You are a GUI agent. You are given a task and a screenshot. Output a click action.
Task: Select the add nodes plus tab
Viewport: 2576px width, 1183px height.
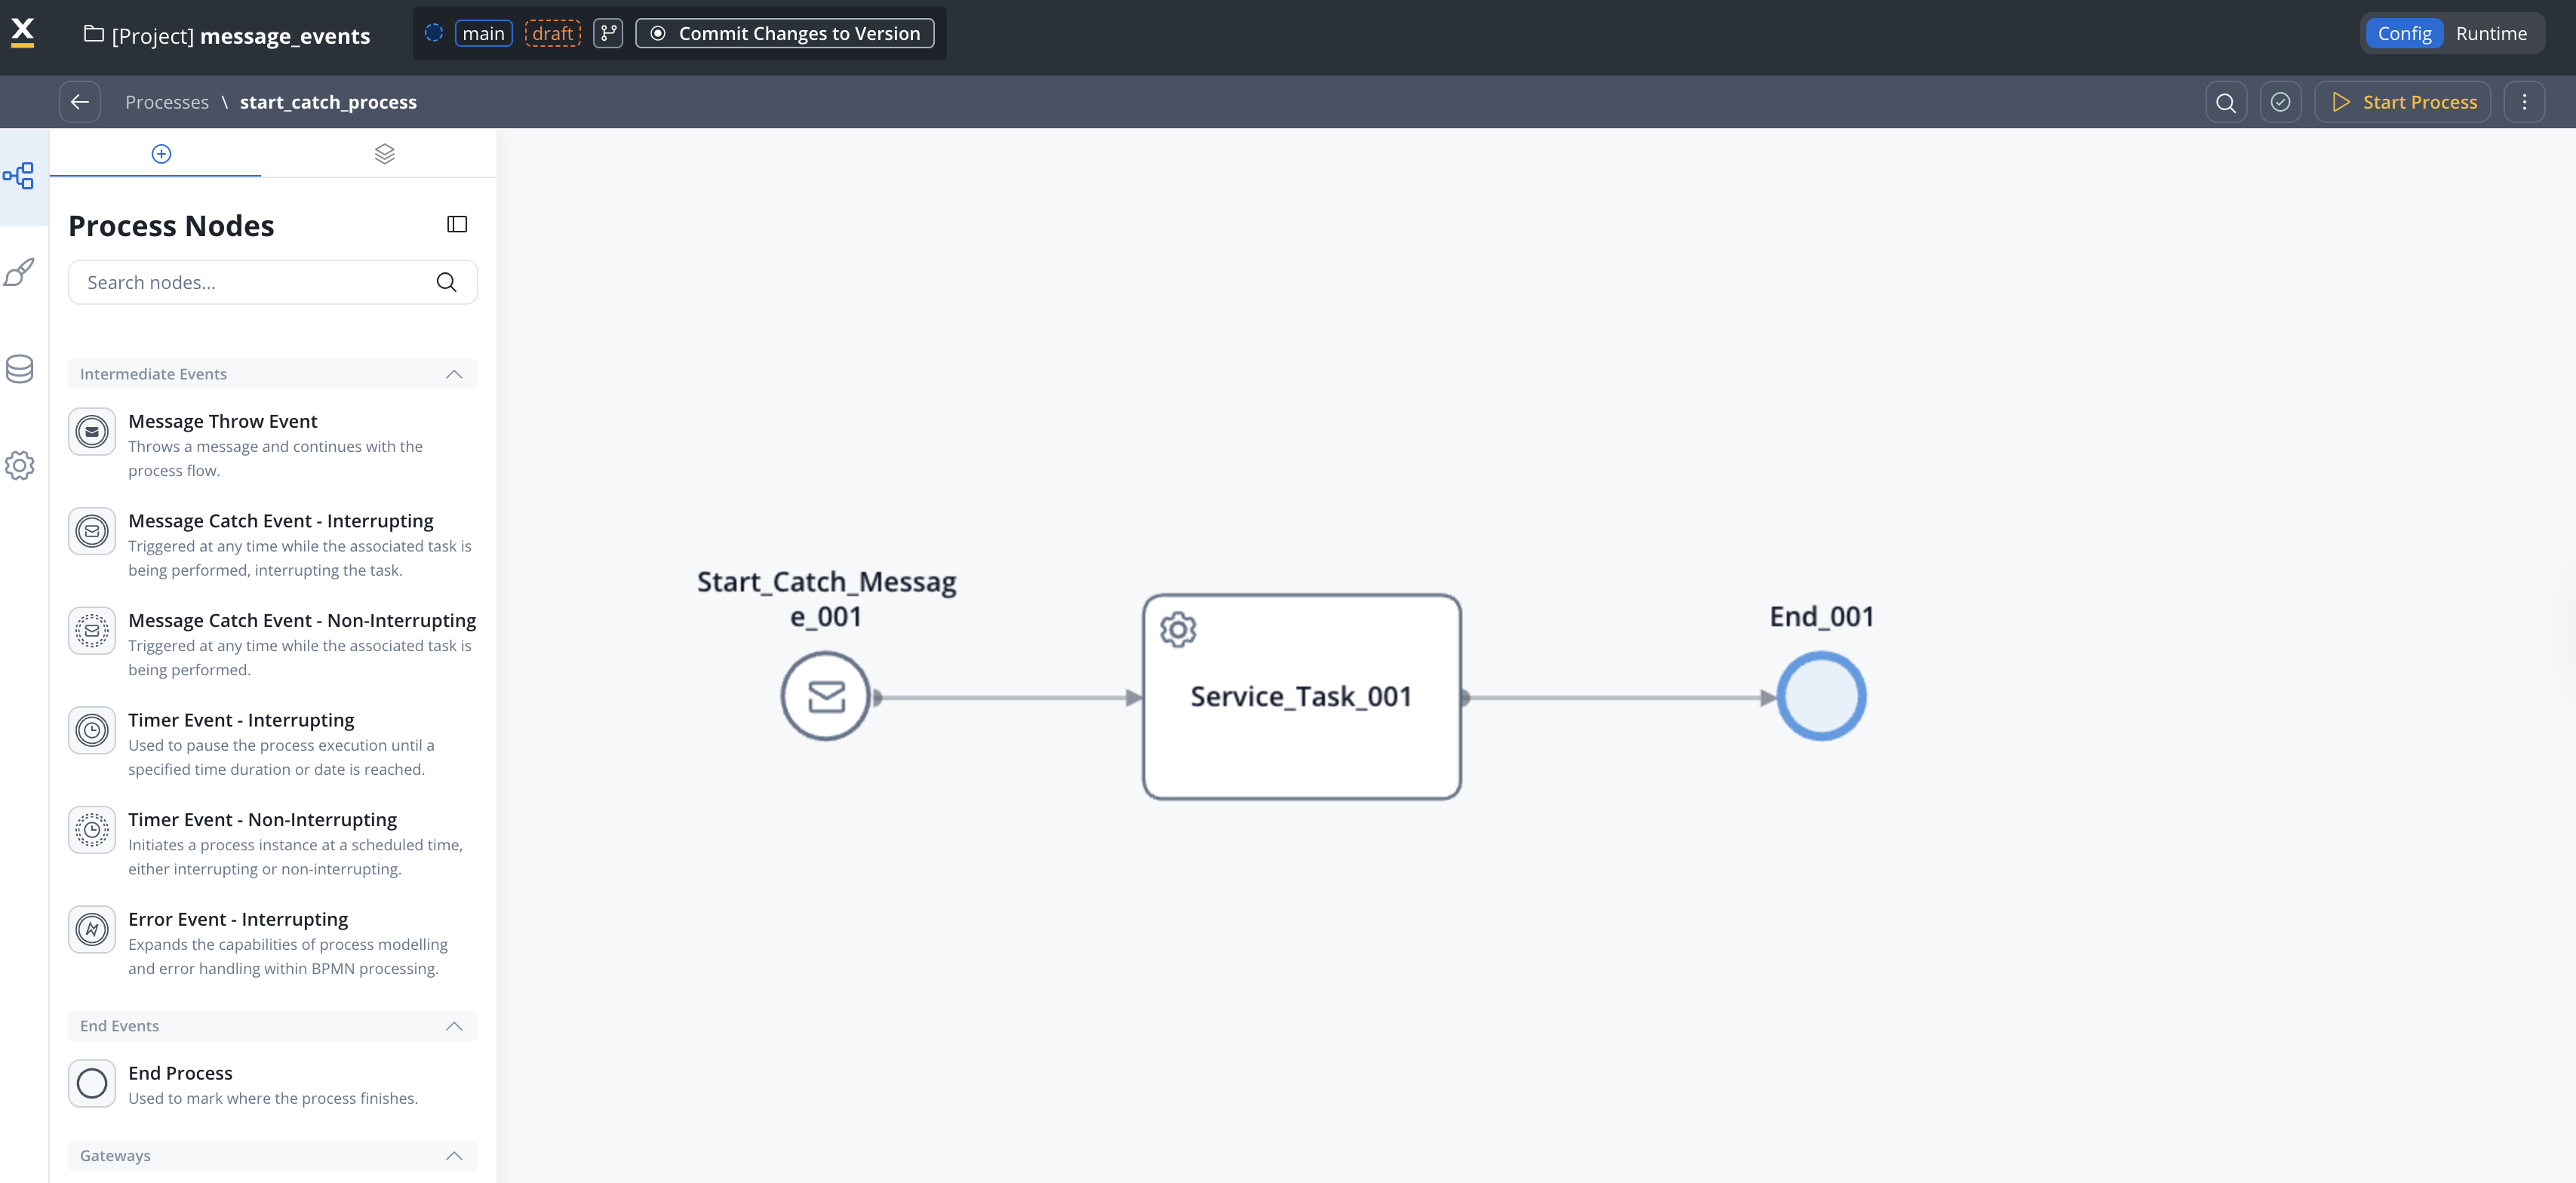(x=161, y=154)
